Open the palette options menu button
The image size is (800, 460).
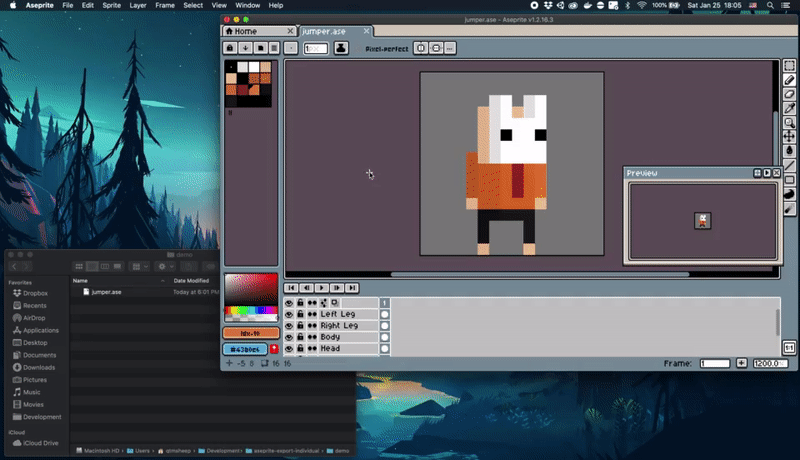click(274, 48)
